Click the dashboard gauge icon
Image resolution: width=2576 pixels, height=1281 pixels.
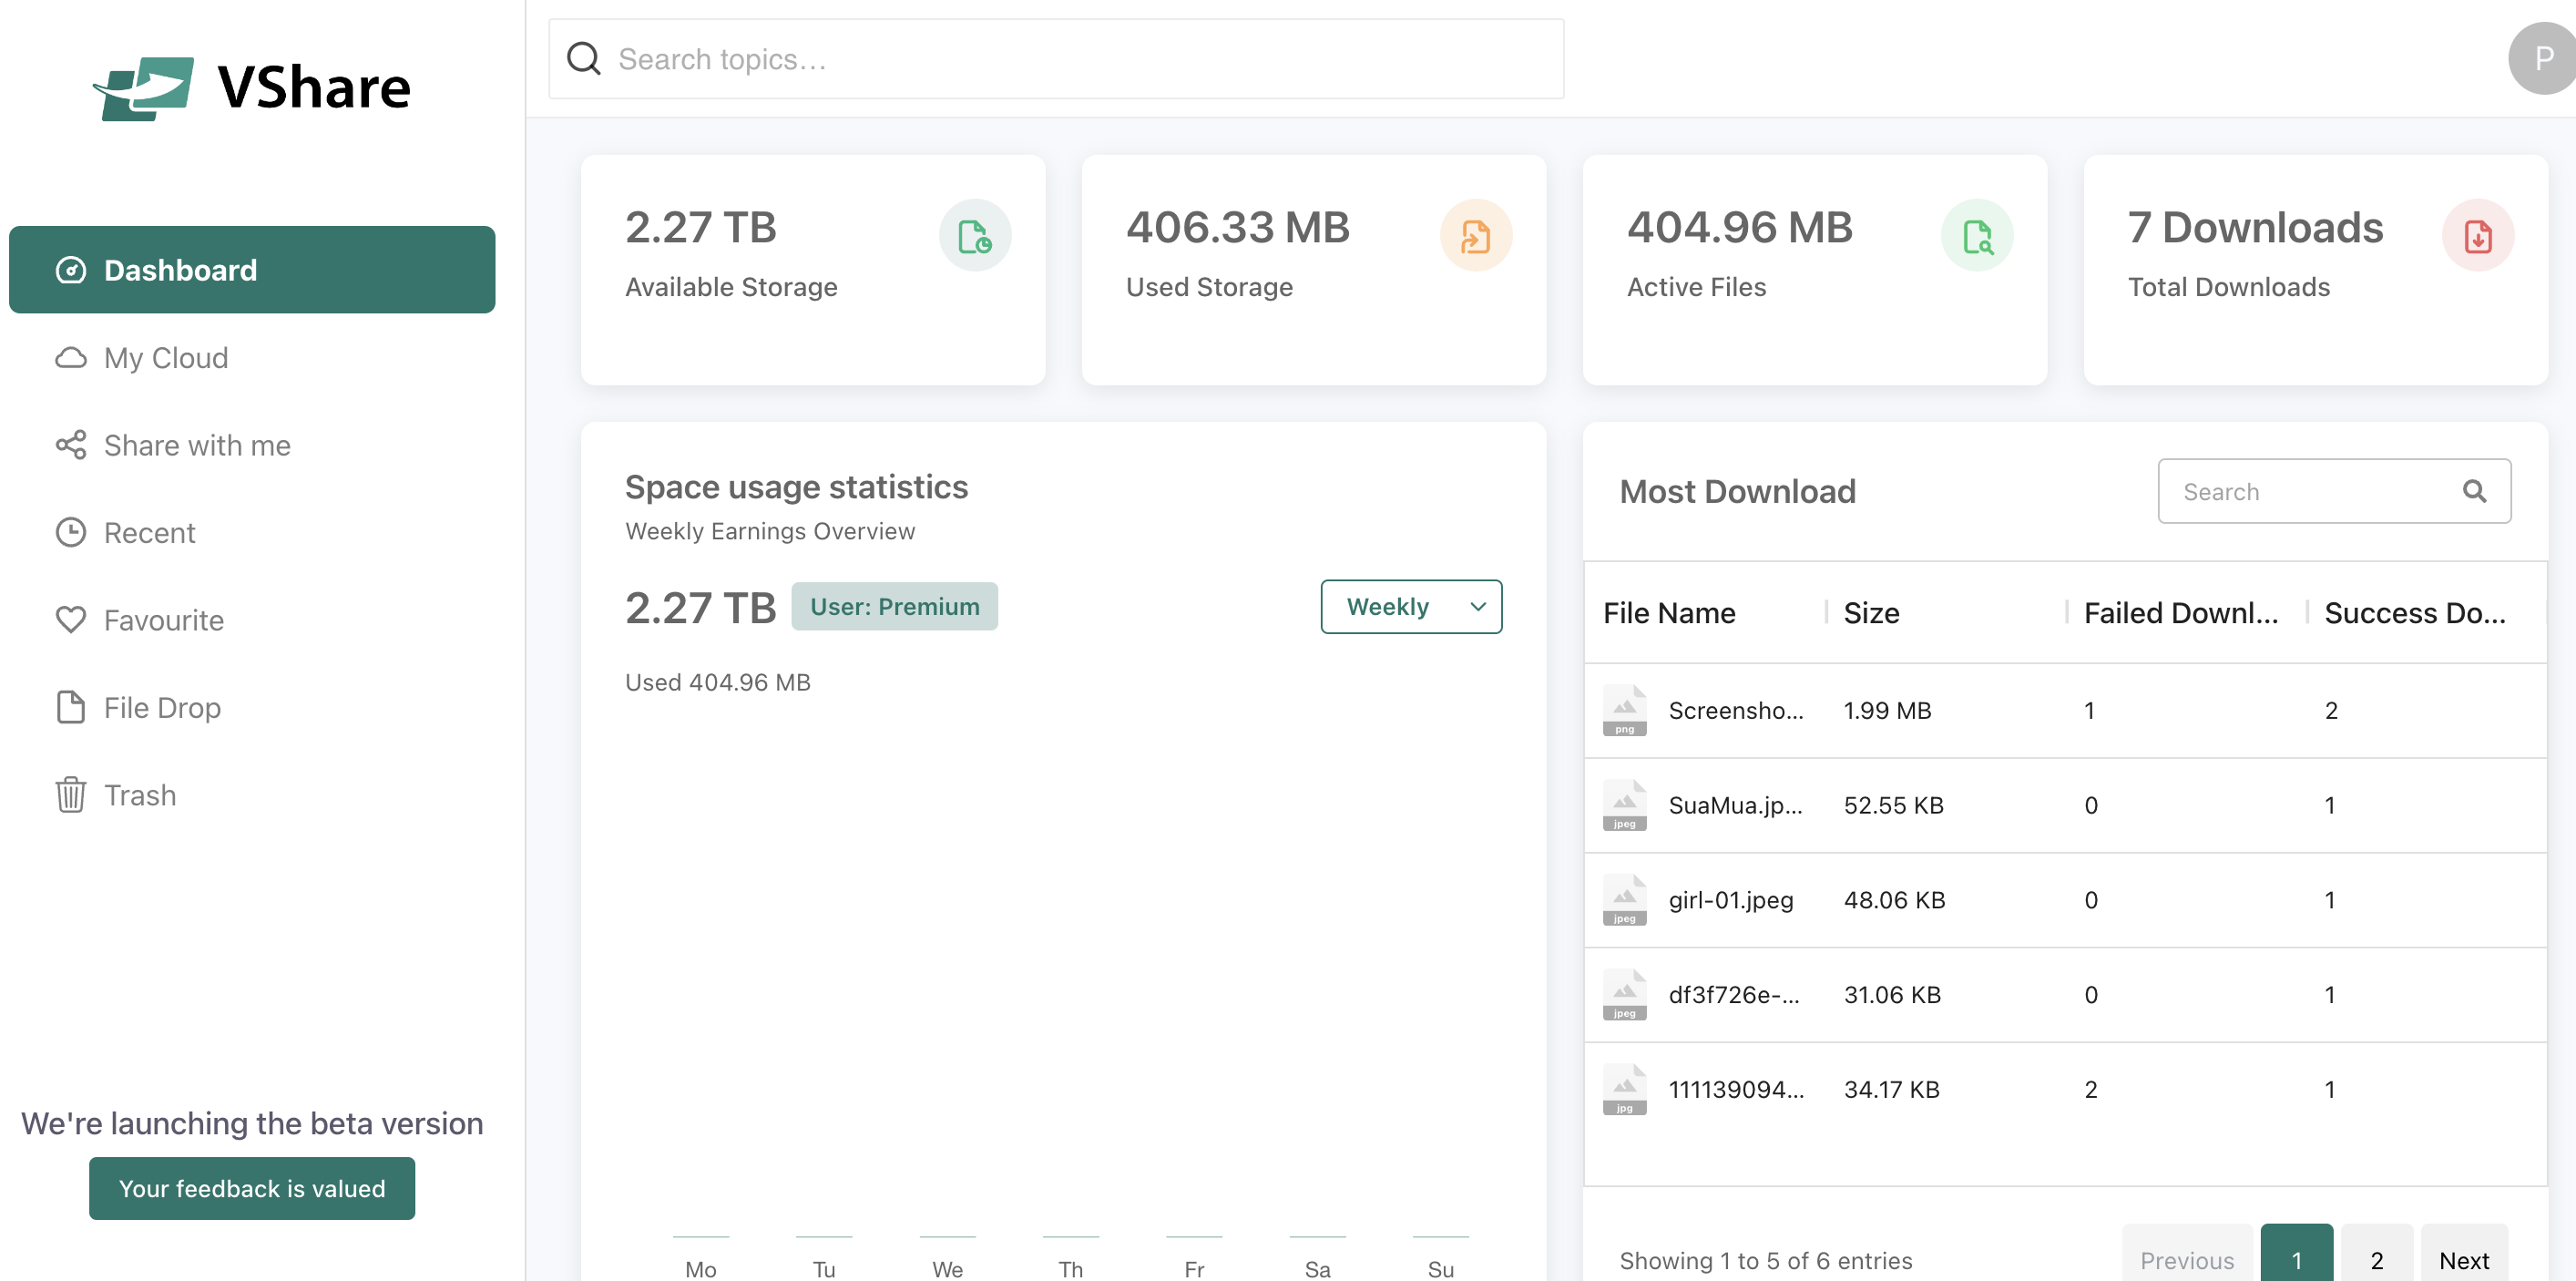(71, 270)
